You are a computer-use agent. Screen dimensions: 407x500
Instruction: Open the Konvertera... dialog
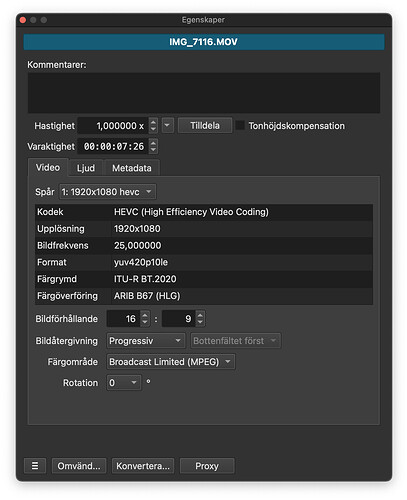click(143, 466)
